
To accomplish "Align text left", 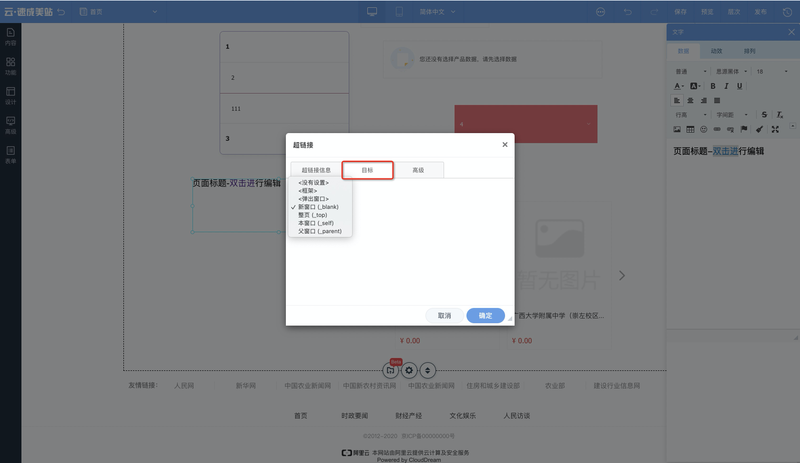I will 677,101.
